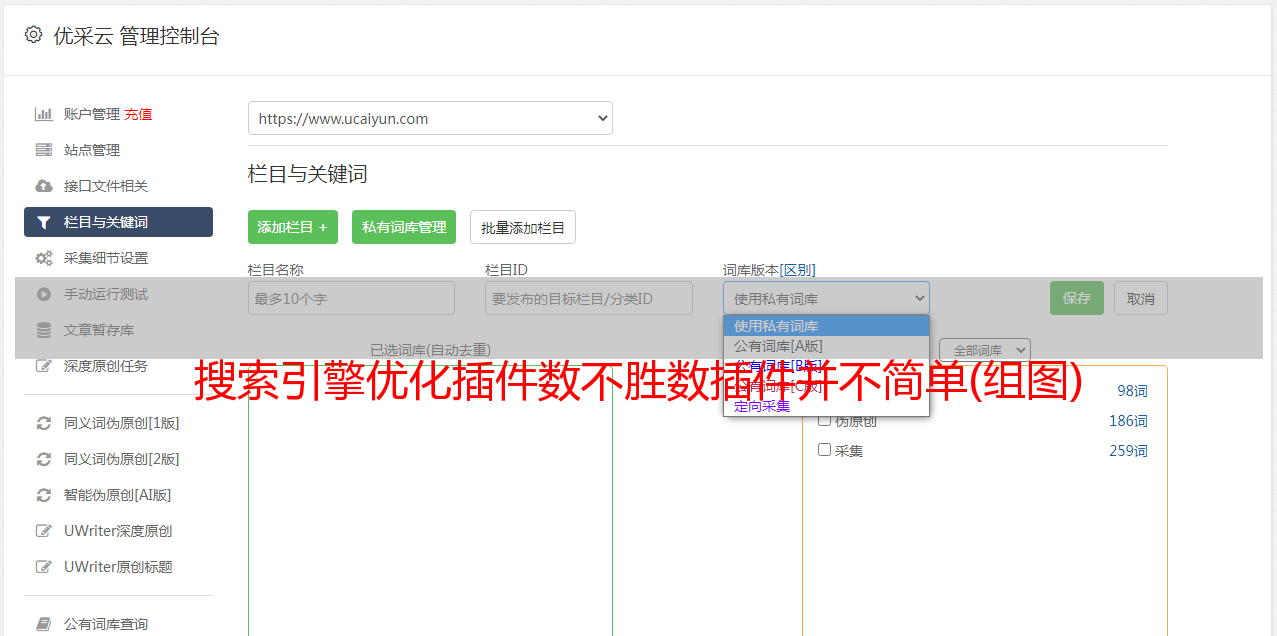Image resolution: width=1277 pixels, height=636 pixels.
Task: Collapse the 词库版本 dropdown showing 使用私有词库
Action: pyautogui.click(x=826, y=298)
